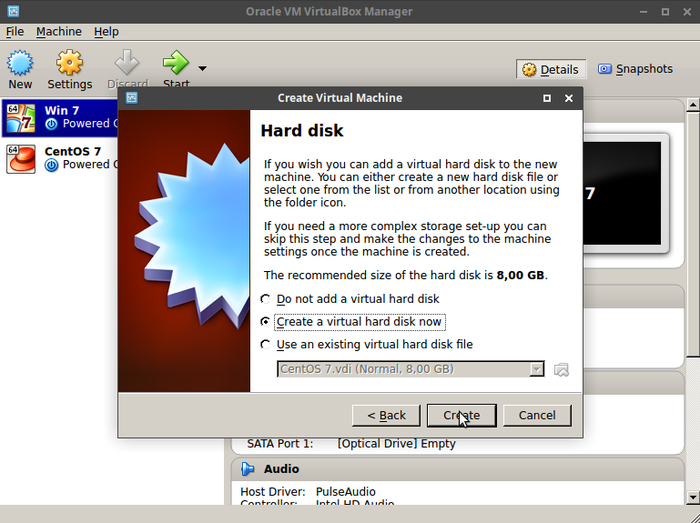Select the Win 7 virtual machine
Viewport: 700px width, 523px height.
pyautogui.click(x=60, y=118)
